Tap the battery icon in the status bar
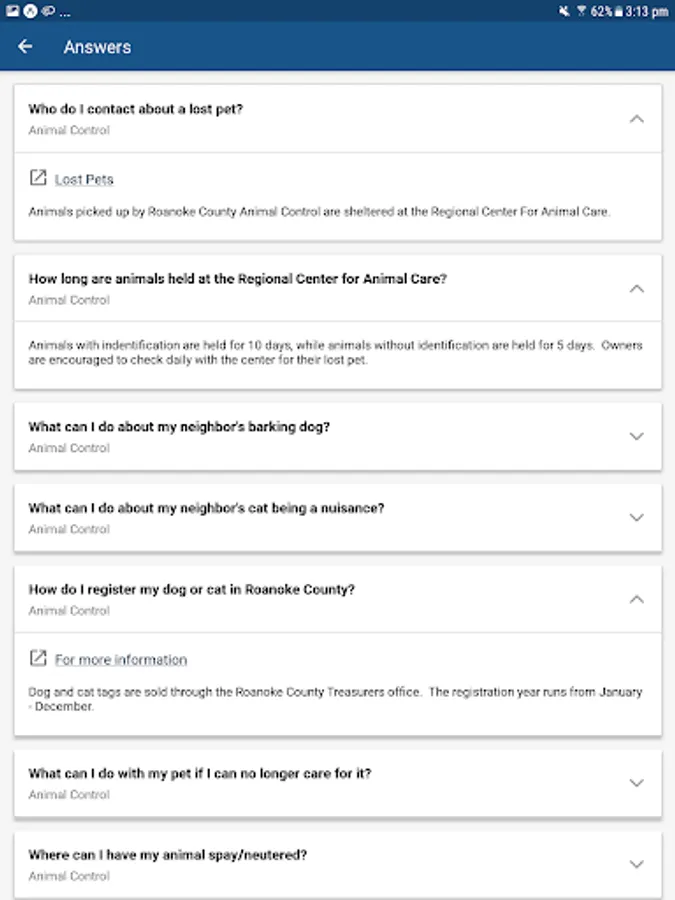675x900 pixels. click(x=620, y=11)
